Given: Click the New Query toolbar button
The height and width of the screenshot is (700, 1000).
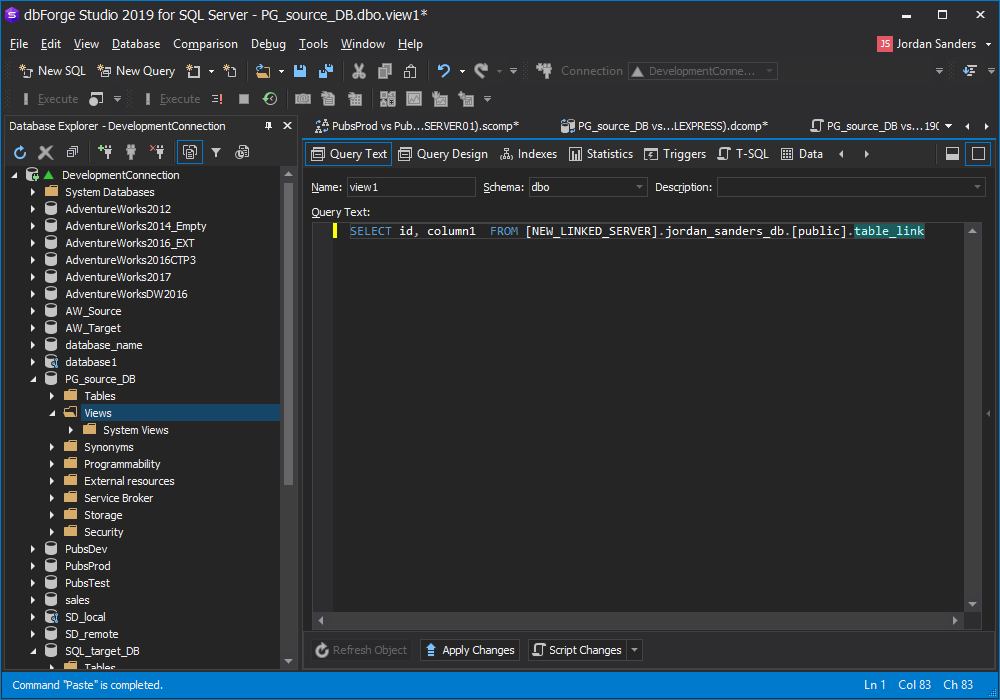Looking at the screenshot, I should (136, 71).
